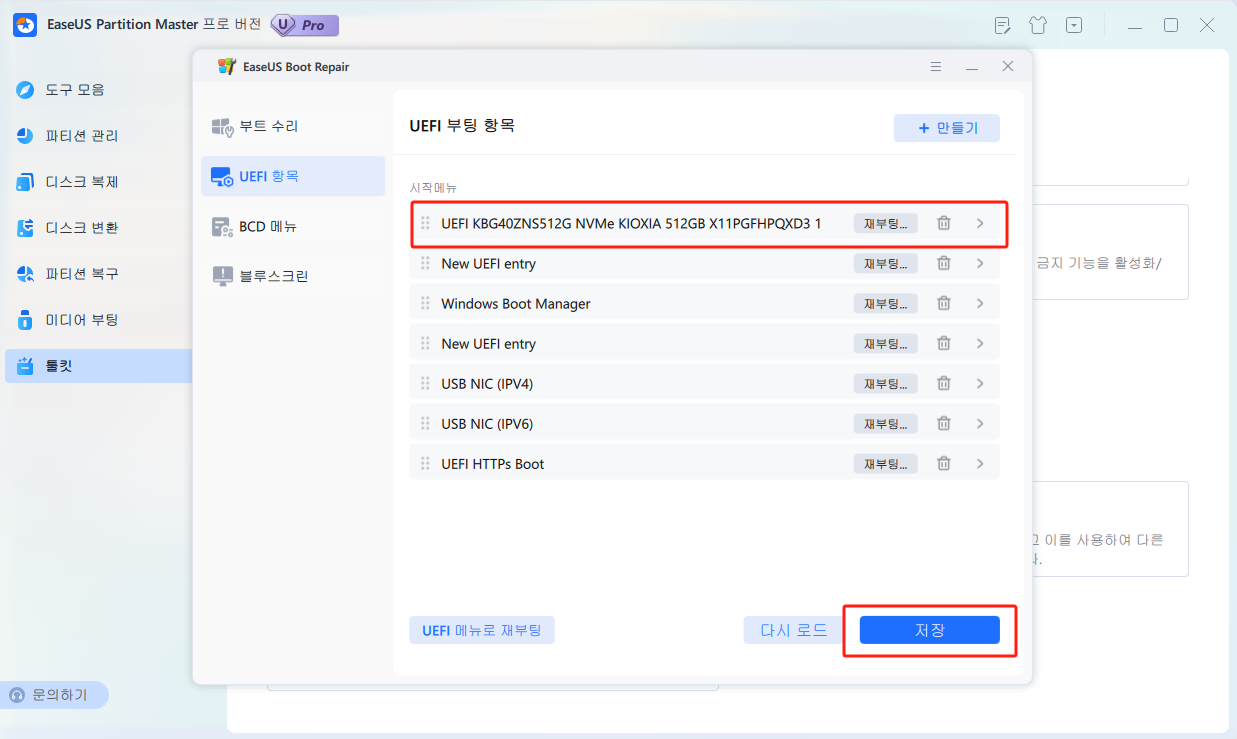Click the 파티션 복구 icon
This screenshot has height=739, width=1237.
pyautogui.click(x=25, y=273)
